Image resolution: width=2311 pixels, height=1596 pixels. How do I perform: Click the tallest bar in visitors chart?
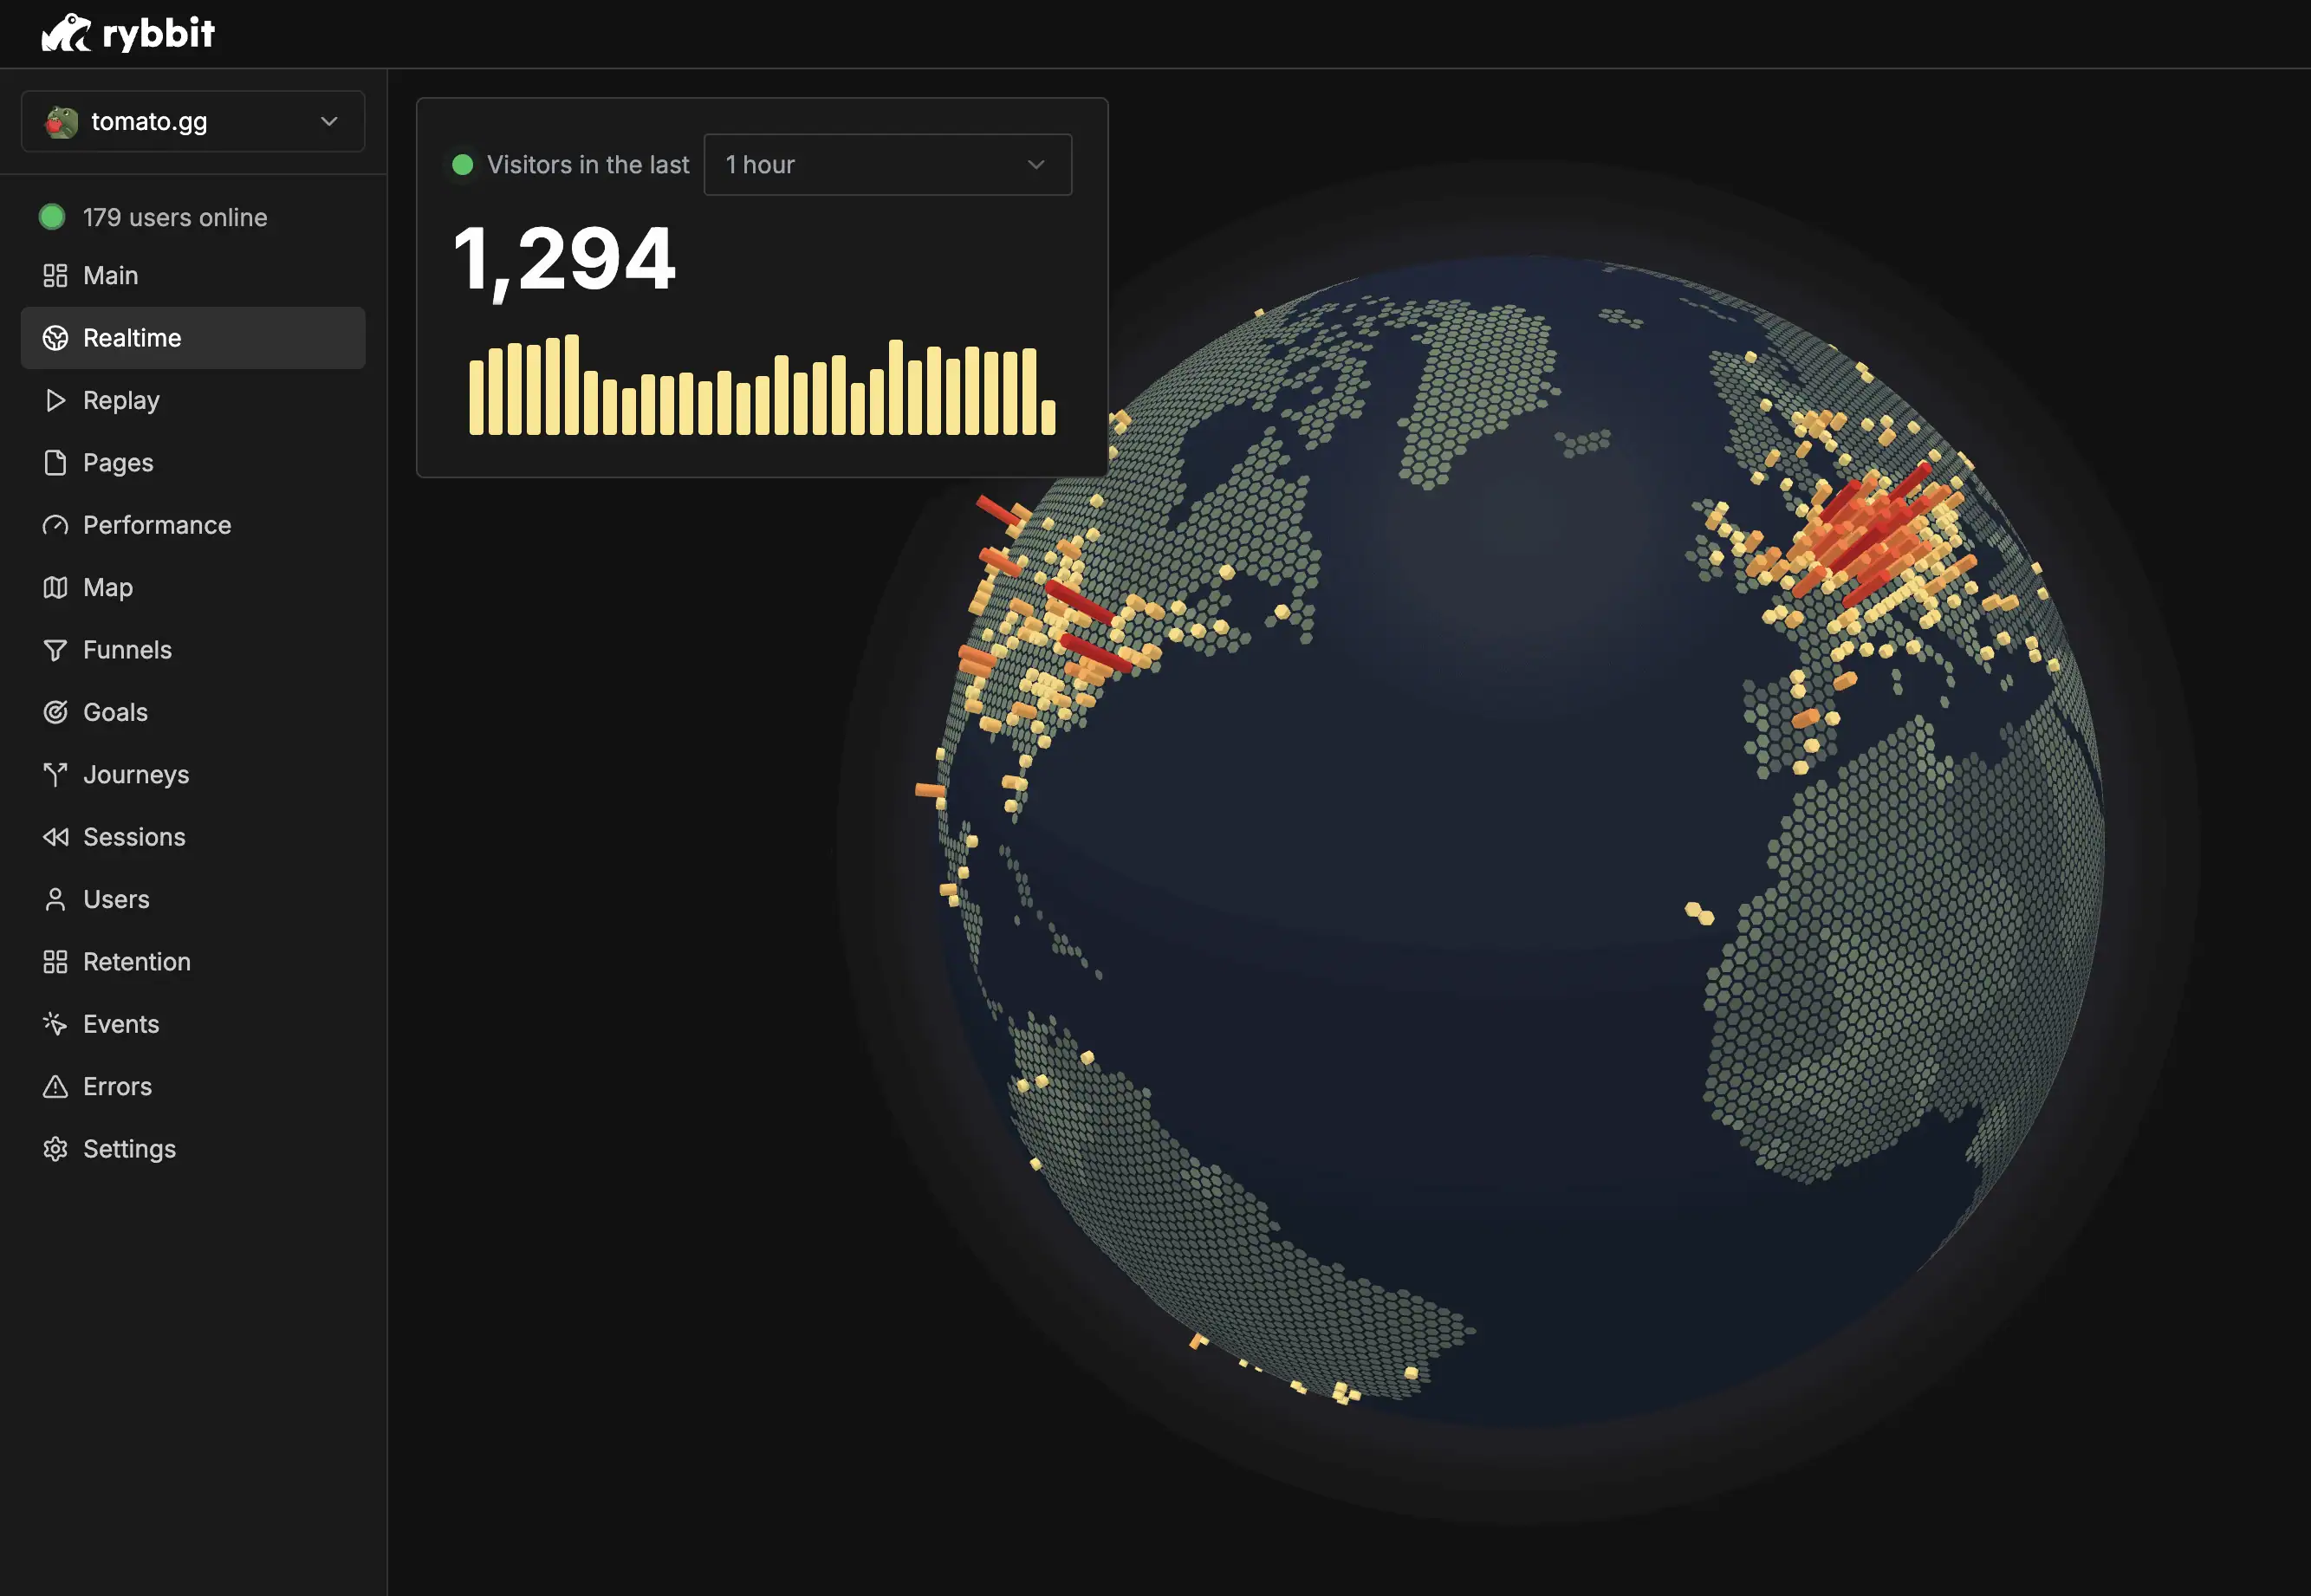tap(571, 385)
